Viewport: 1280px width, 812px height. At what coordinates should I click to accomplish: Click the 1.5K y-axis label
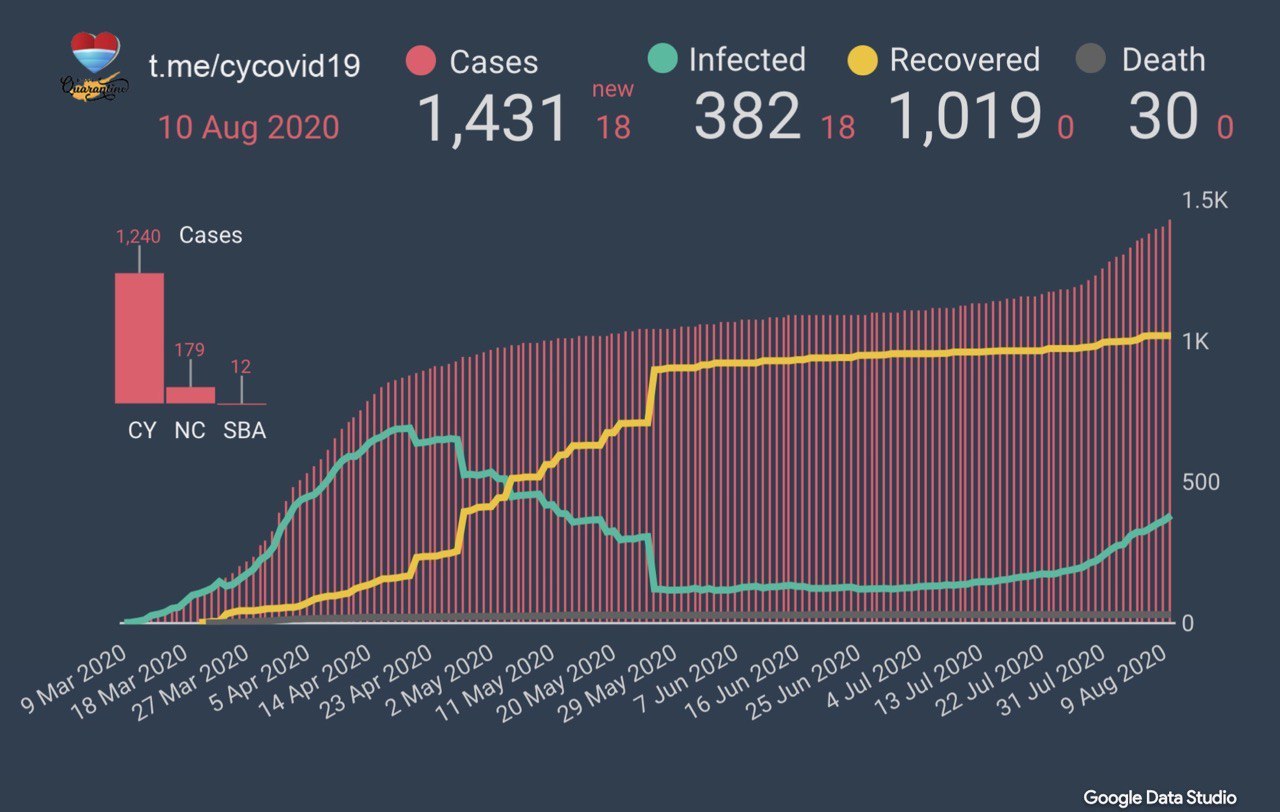[1204, 200]
